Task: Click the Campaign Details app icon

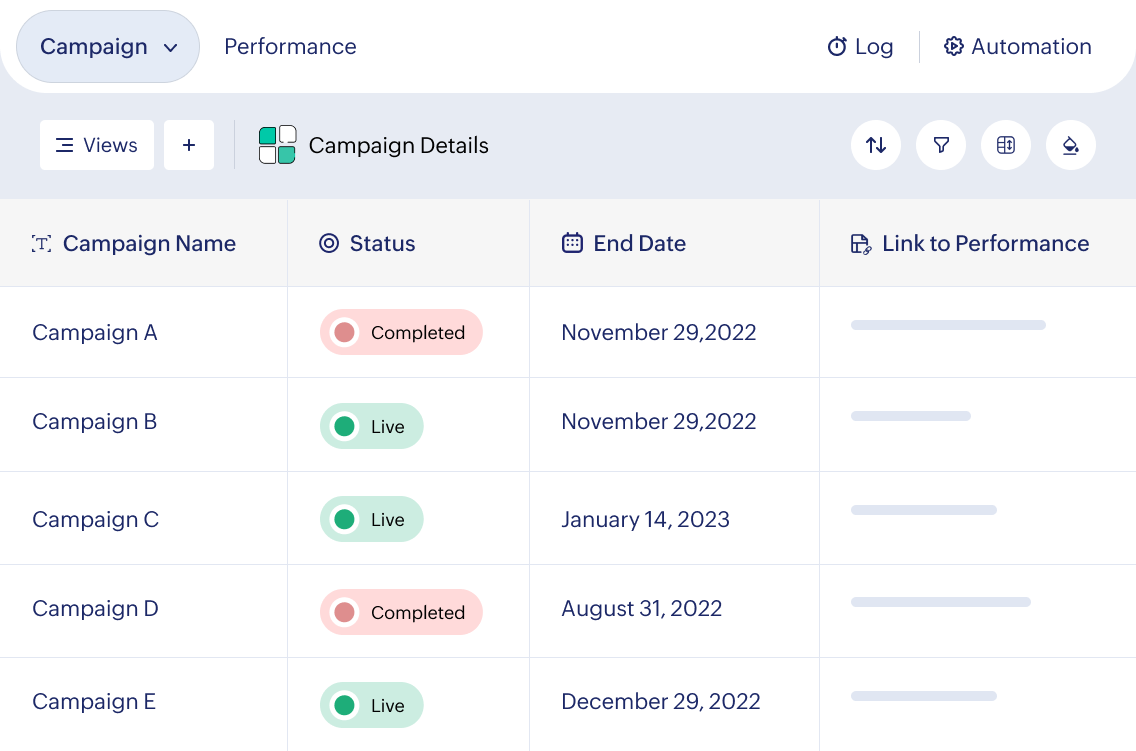Action: pos(277,145)
